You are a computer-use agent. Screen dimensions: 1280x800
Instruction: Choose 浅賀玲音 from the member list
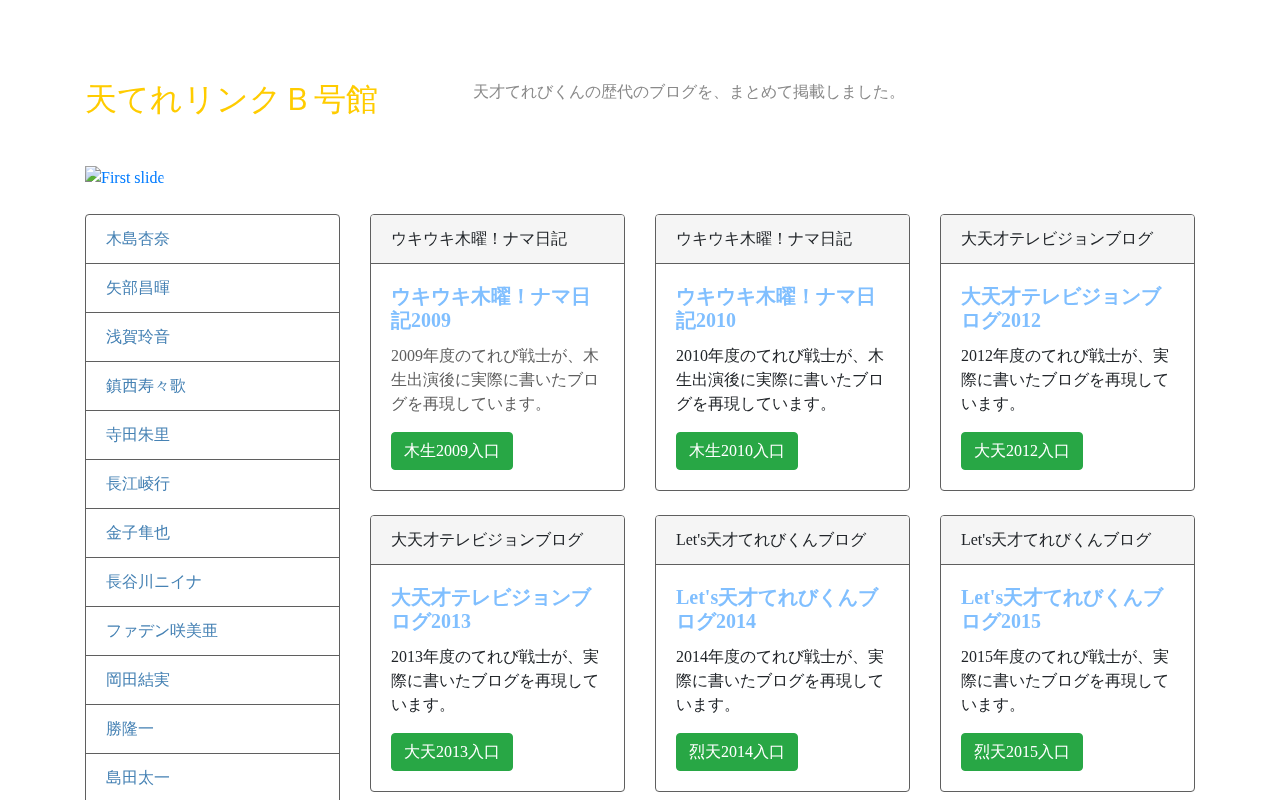[212, 337]
